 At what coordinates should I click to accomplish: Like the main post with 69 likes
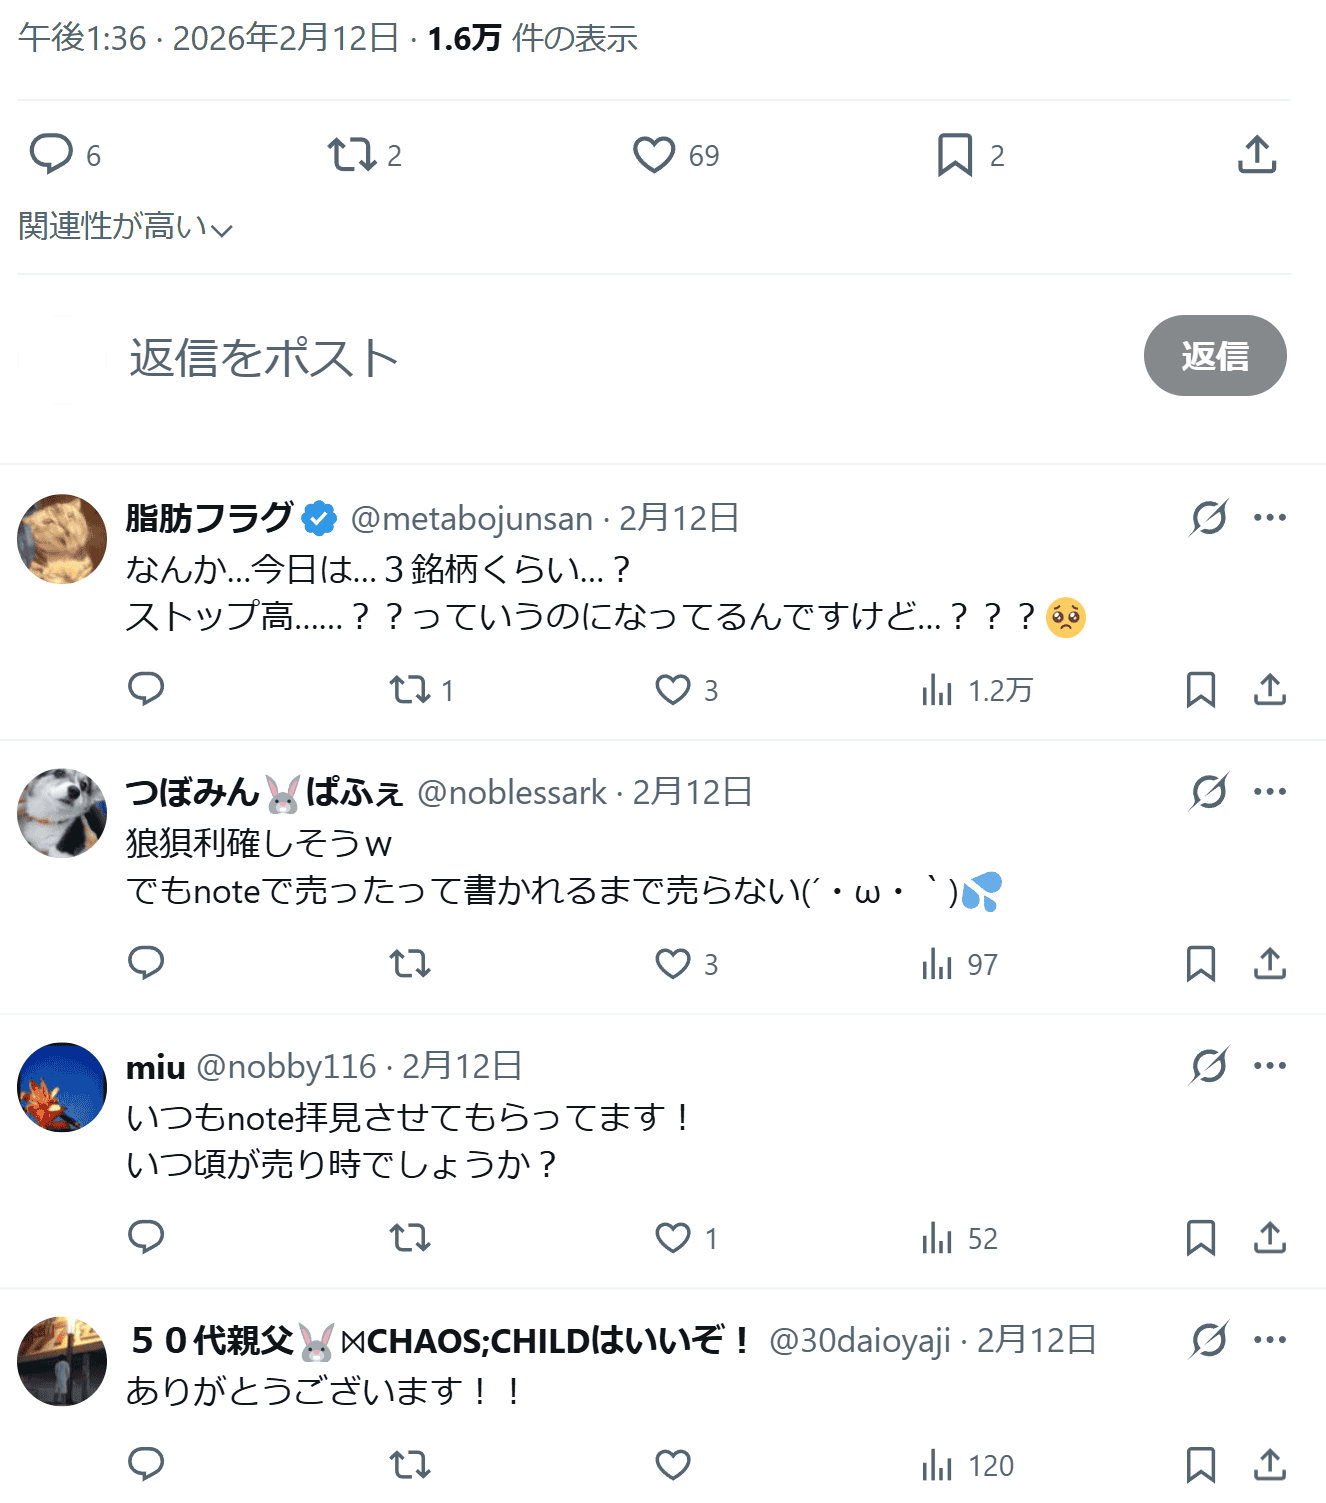654,155
